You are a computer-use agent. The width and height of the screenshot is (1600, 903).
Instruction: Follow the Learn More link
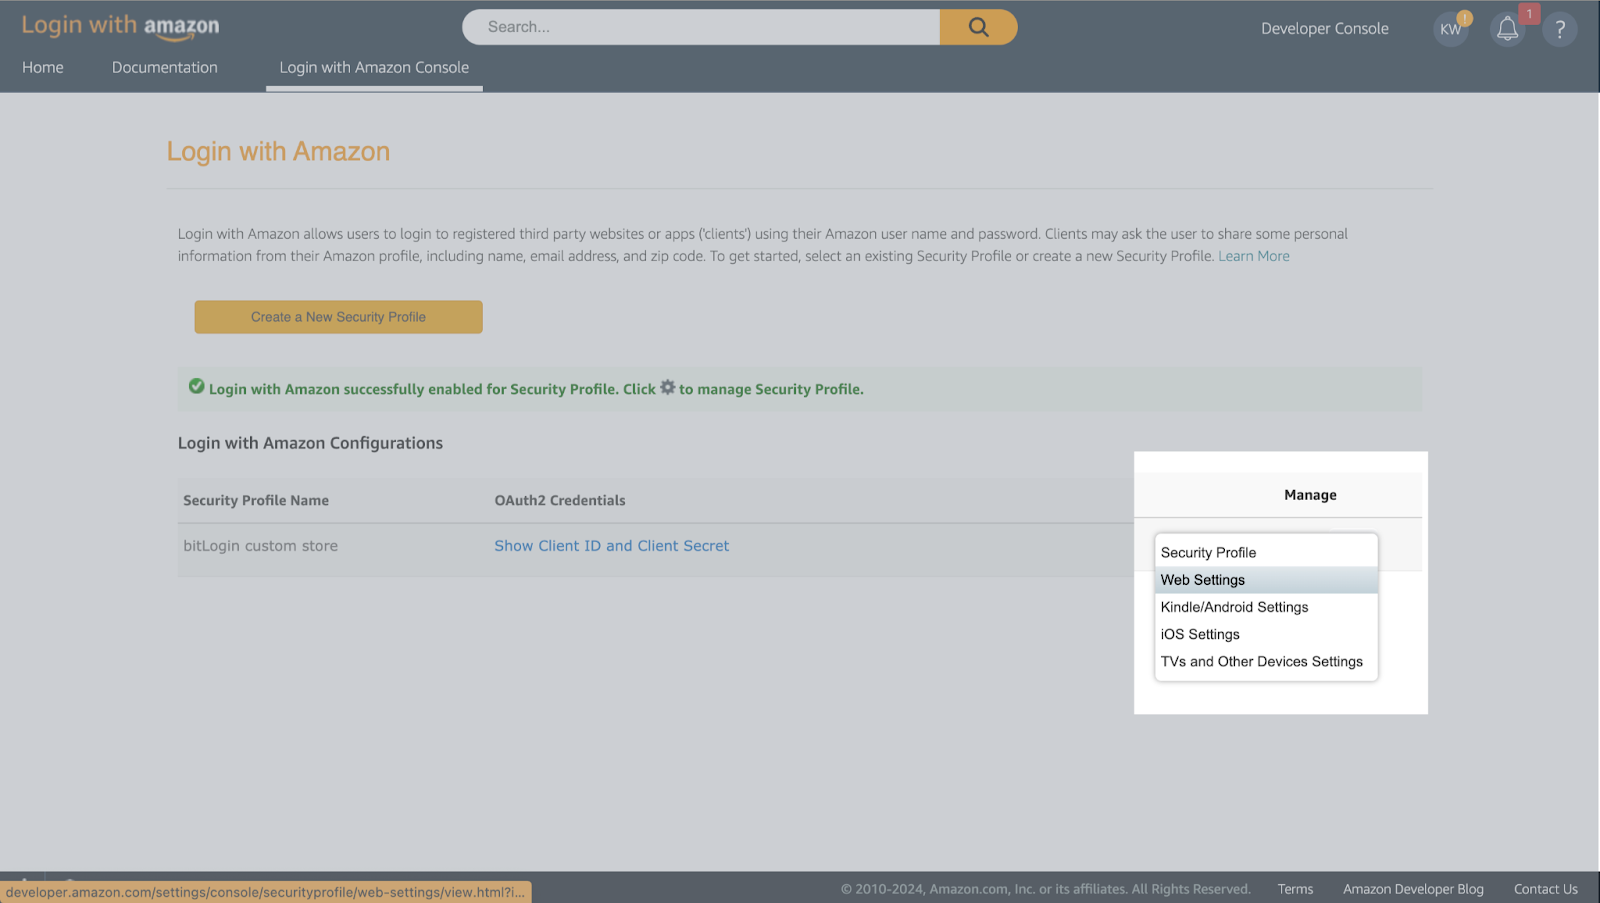(1253, 256)
